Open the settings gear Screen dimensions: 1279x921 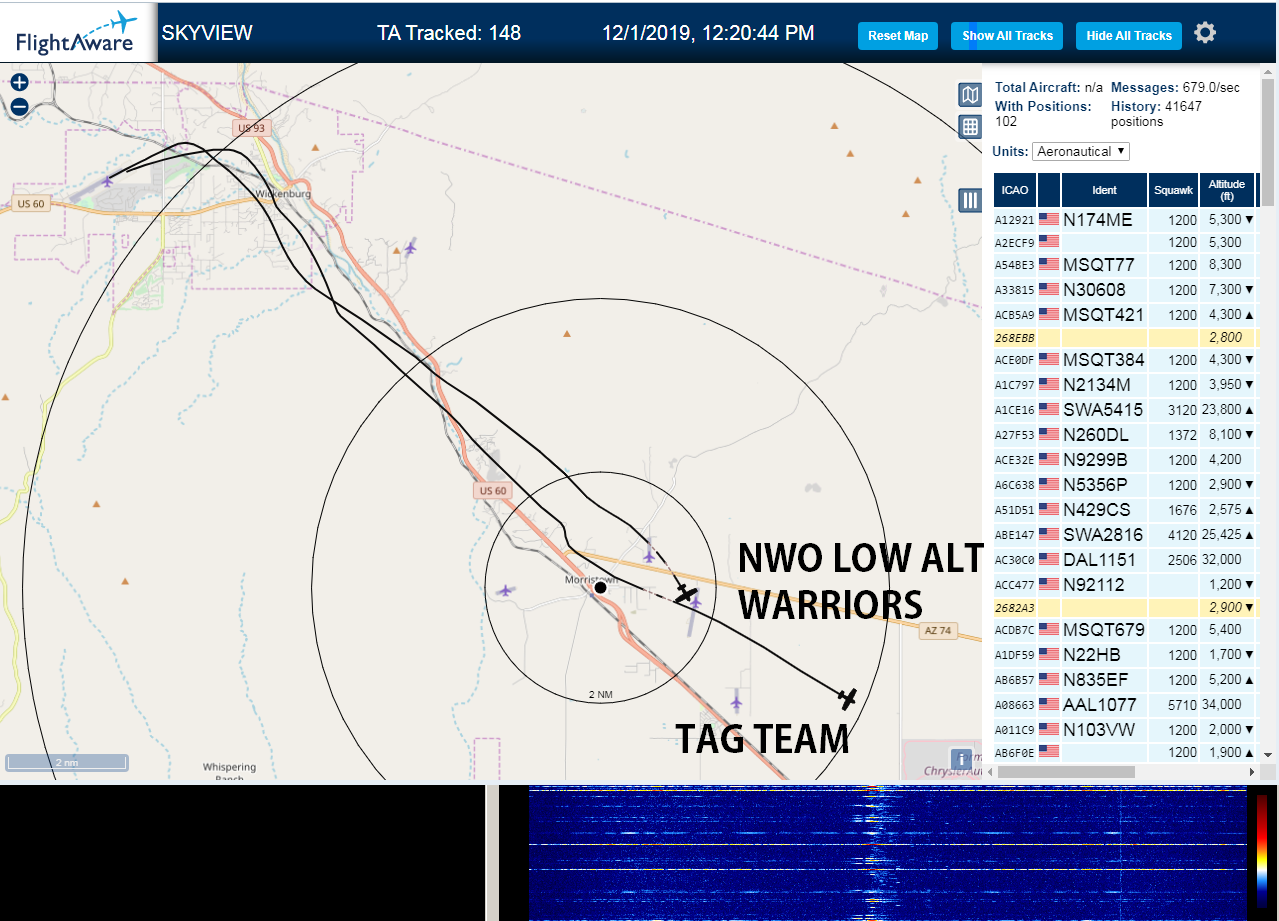click(x=1205, y=33)
